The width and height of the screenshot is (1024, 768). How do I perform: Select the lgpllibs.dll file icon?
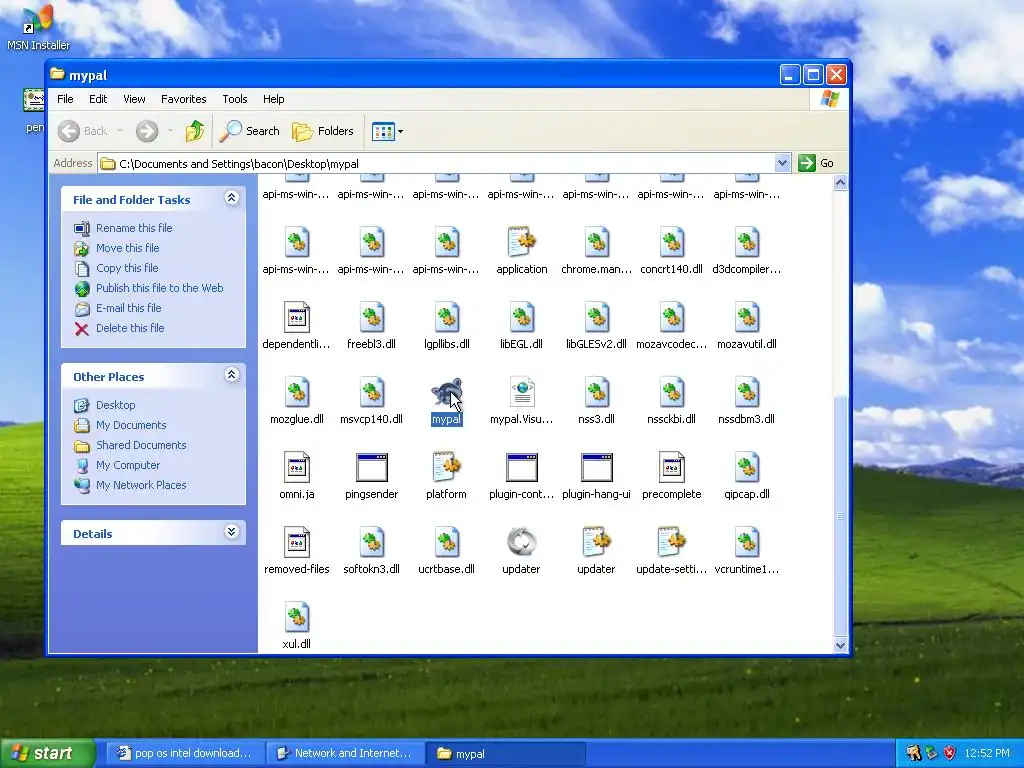pos(447,318)
